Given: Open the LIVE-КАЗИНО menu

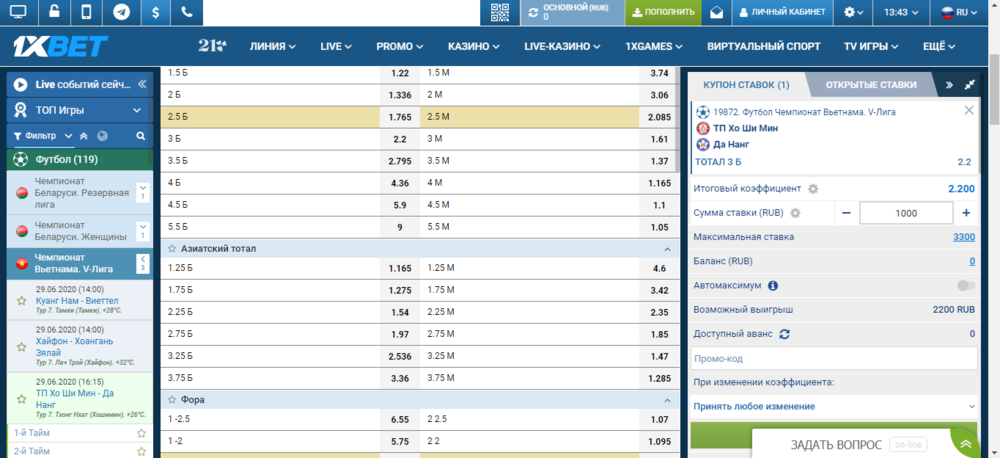Looking at the screenshot, I should pyautogui.click(x=561, y=46).
